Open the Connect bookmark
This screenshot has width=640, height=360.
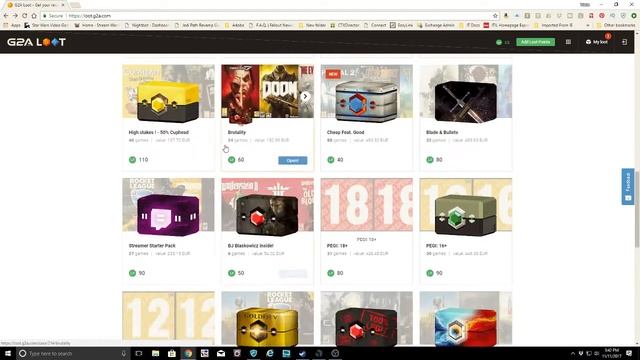click(375, 25)
